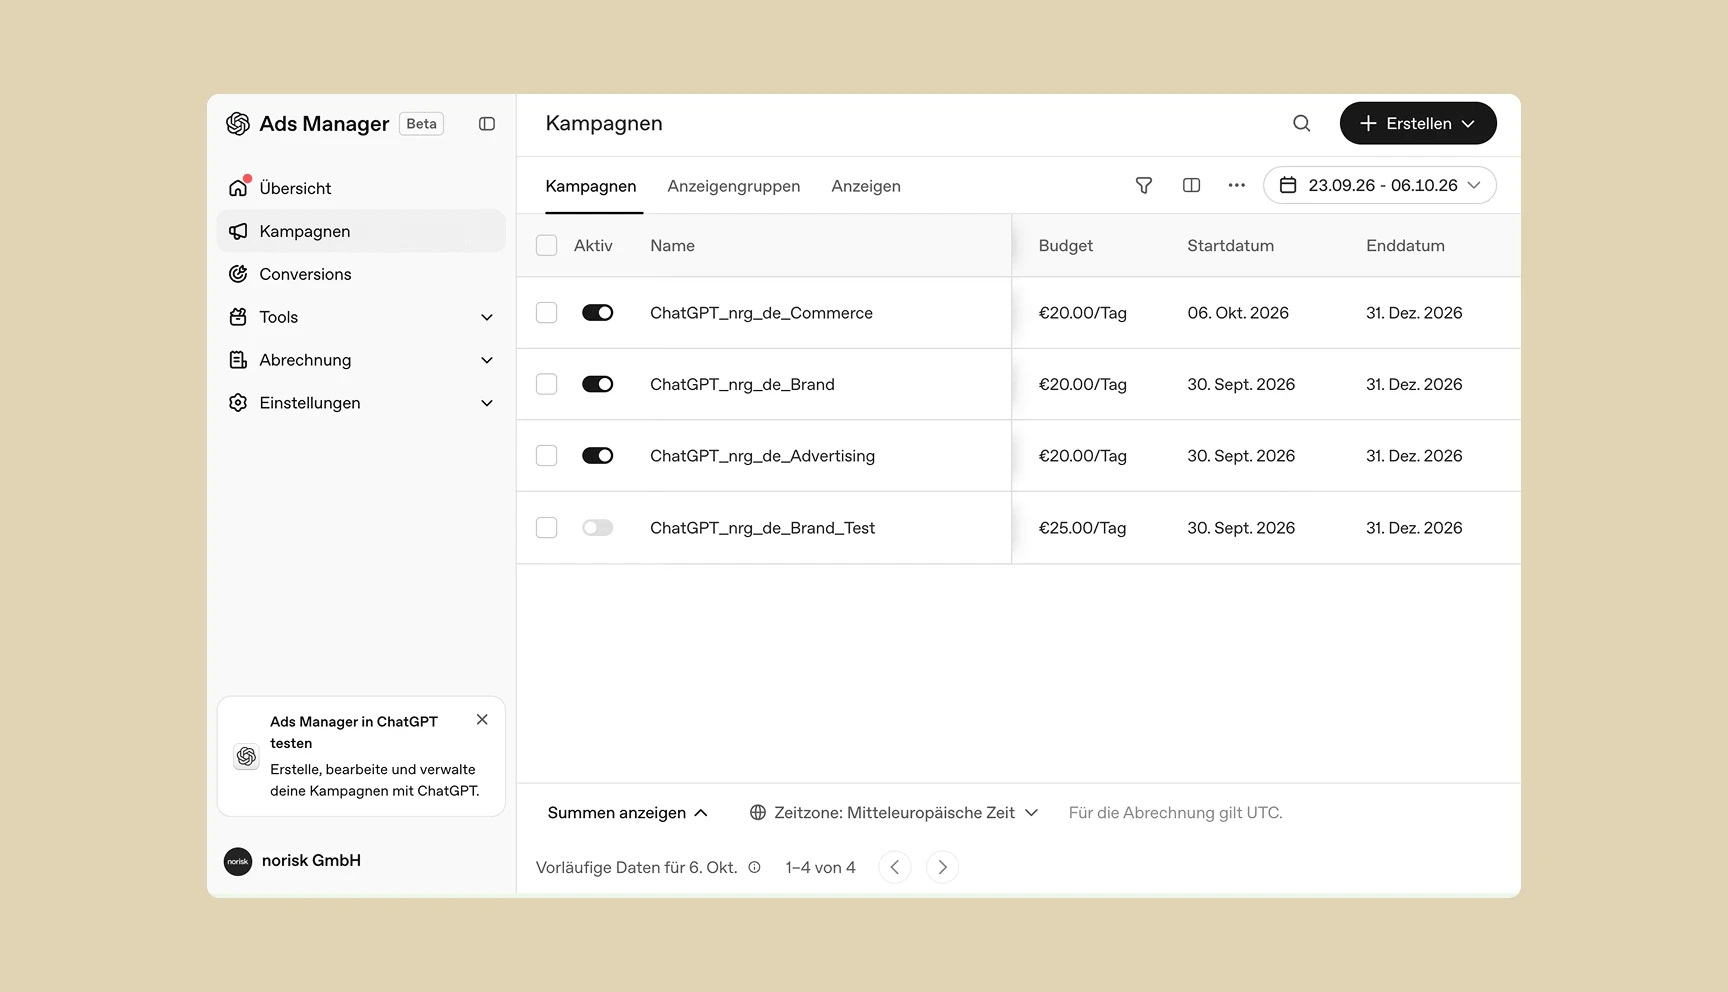Click the Budget column header
1728x992 pixels.
[x=1065, y=246]
